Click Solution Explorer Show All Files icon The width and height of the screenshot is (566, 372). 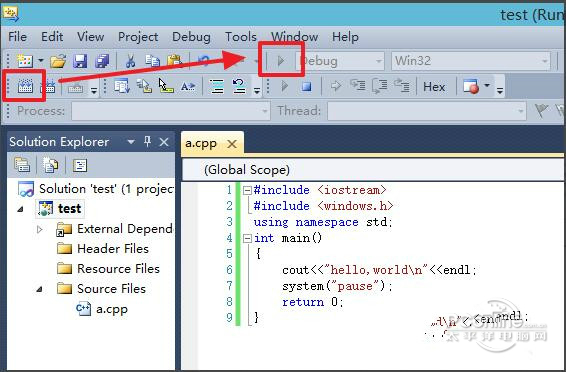pos(50,165)
